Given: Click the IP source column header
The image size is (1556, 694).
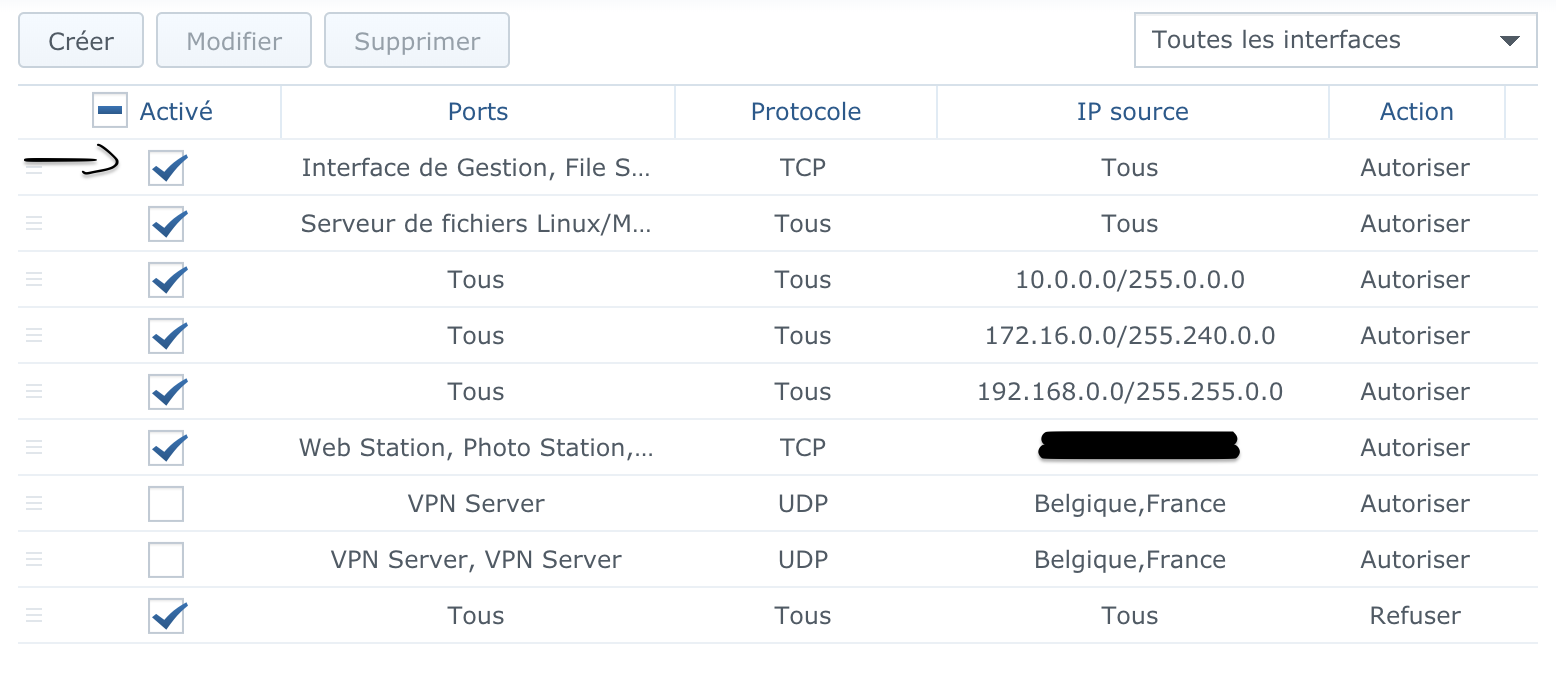Looking at the screenshot, I should (1132, 112).
